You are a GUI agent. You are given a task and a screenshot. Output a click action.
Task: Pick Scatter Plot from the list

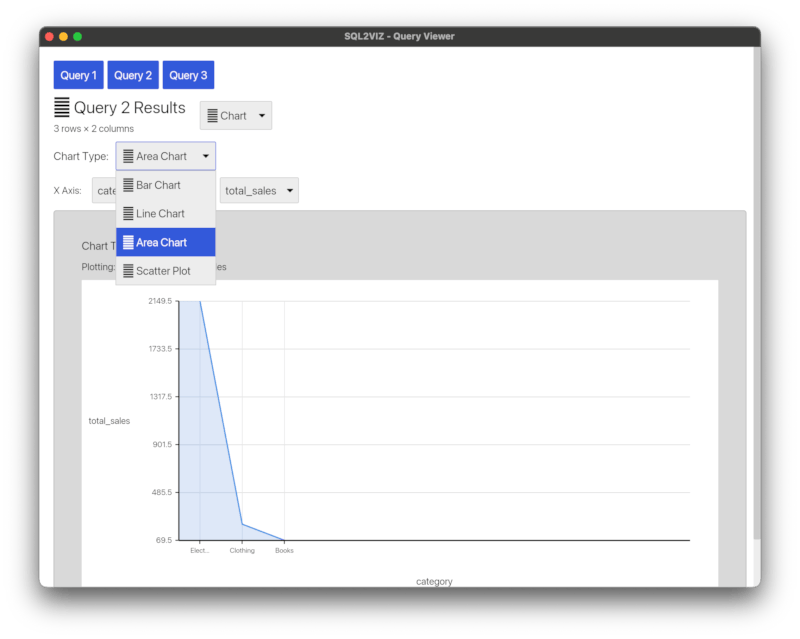point(165,271)
